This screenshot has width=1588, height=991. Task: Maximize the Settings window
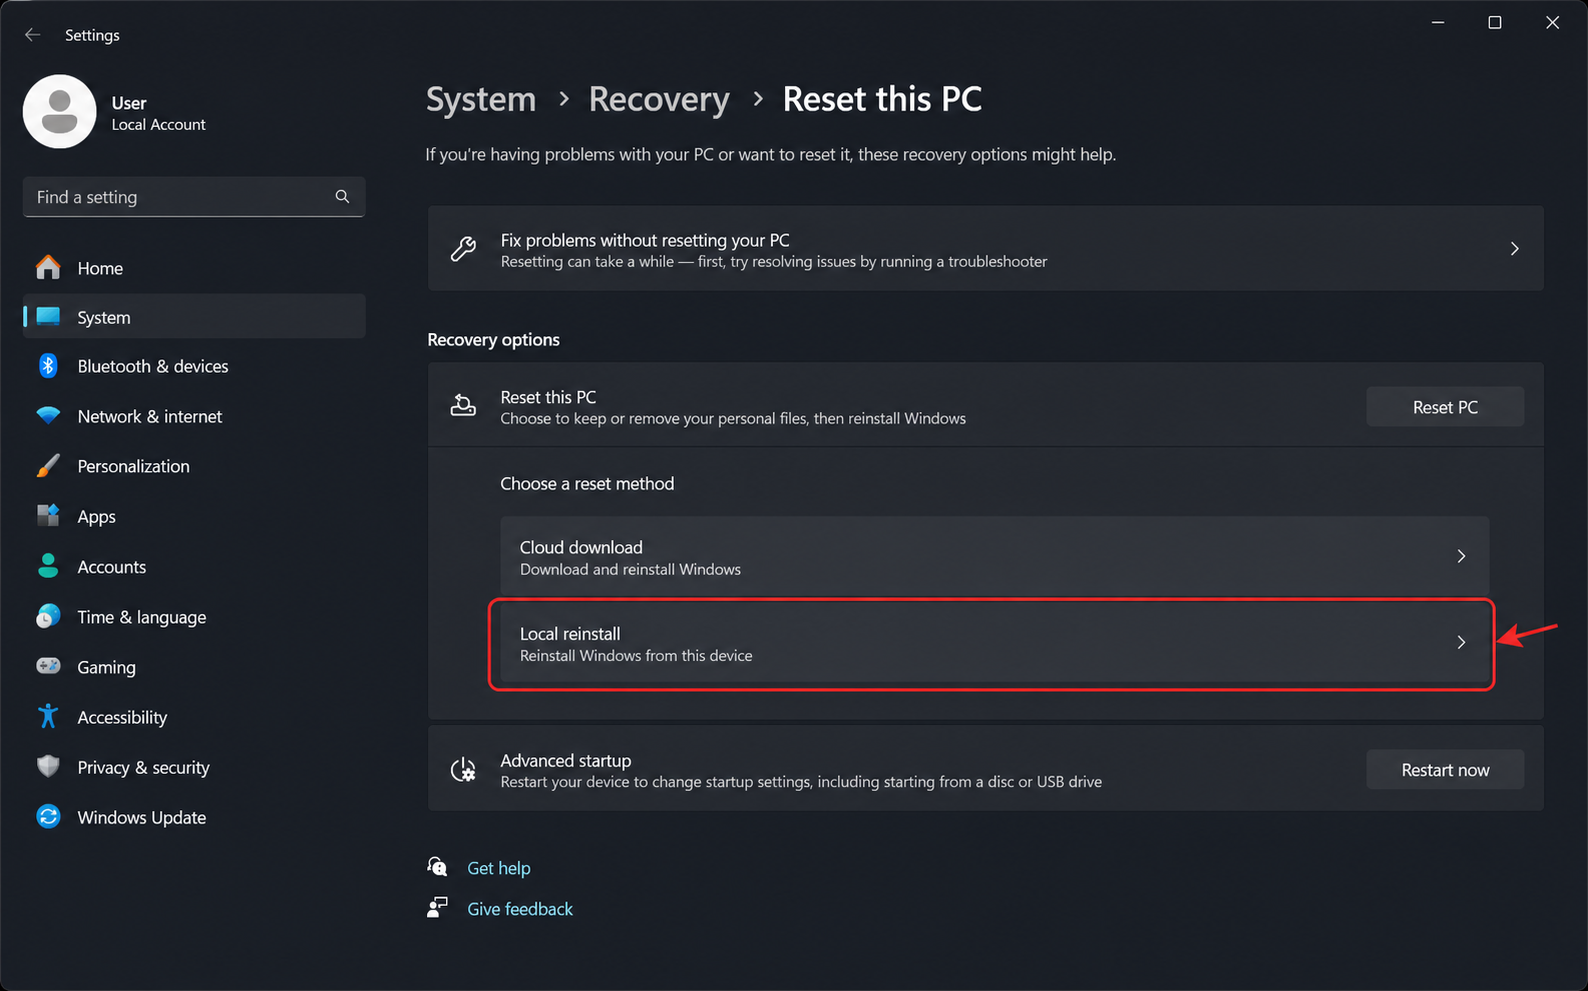pyautogui.click(x=1495, y=22)
